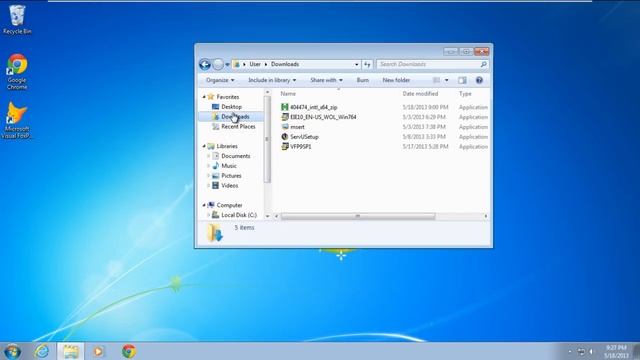Image resolution: width=640 pixels, height=360 pixels.
Task: Sort the file list by the Name column
Action: [288, 93]
